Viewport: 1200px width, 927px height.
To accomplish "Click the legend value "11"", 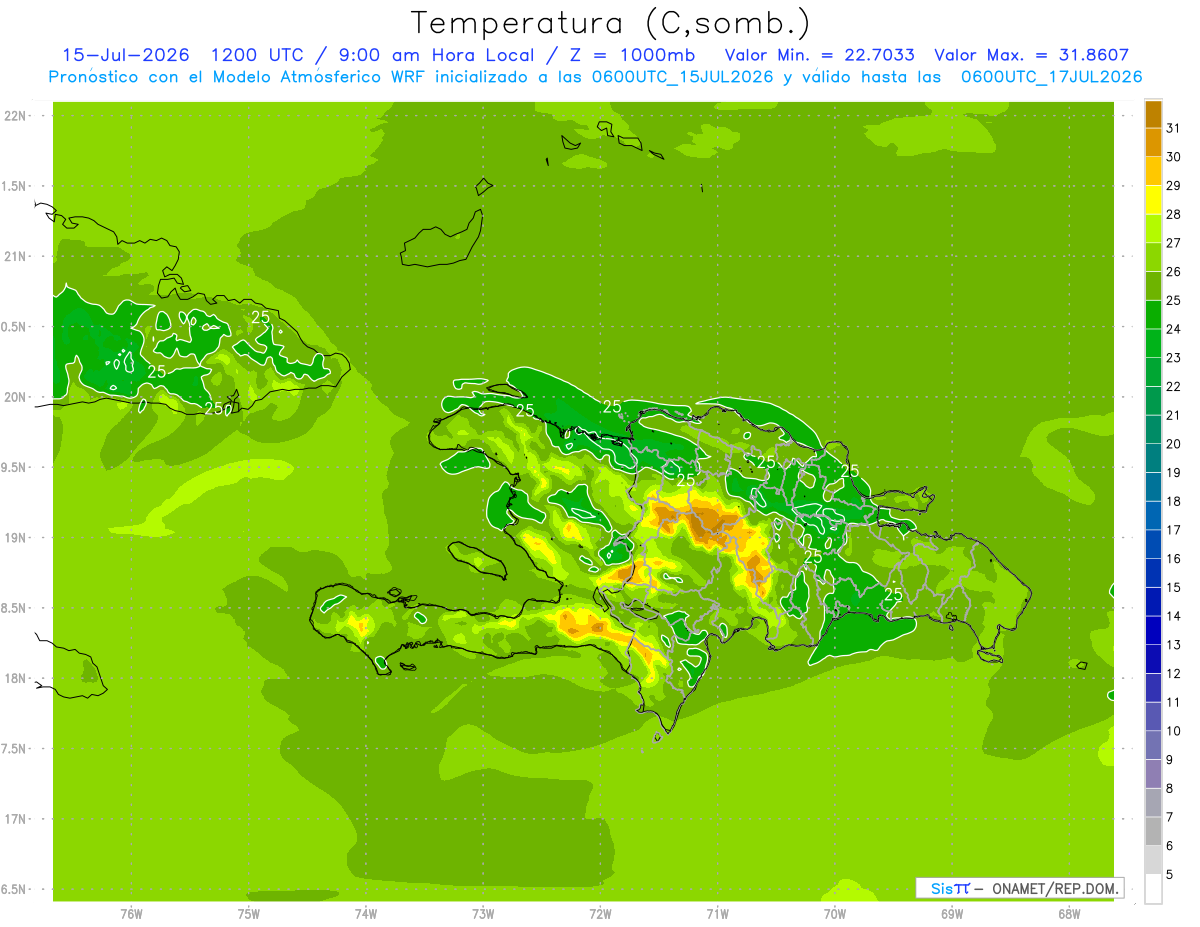I will tap(1173, 702).
